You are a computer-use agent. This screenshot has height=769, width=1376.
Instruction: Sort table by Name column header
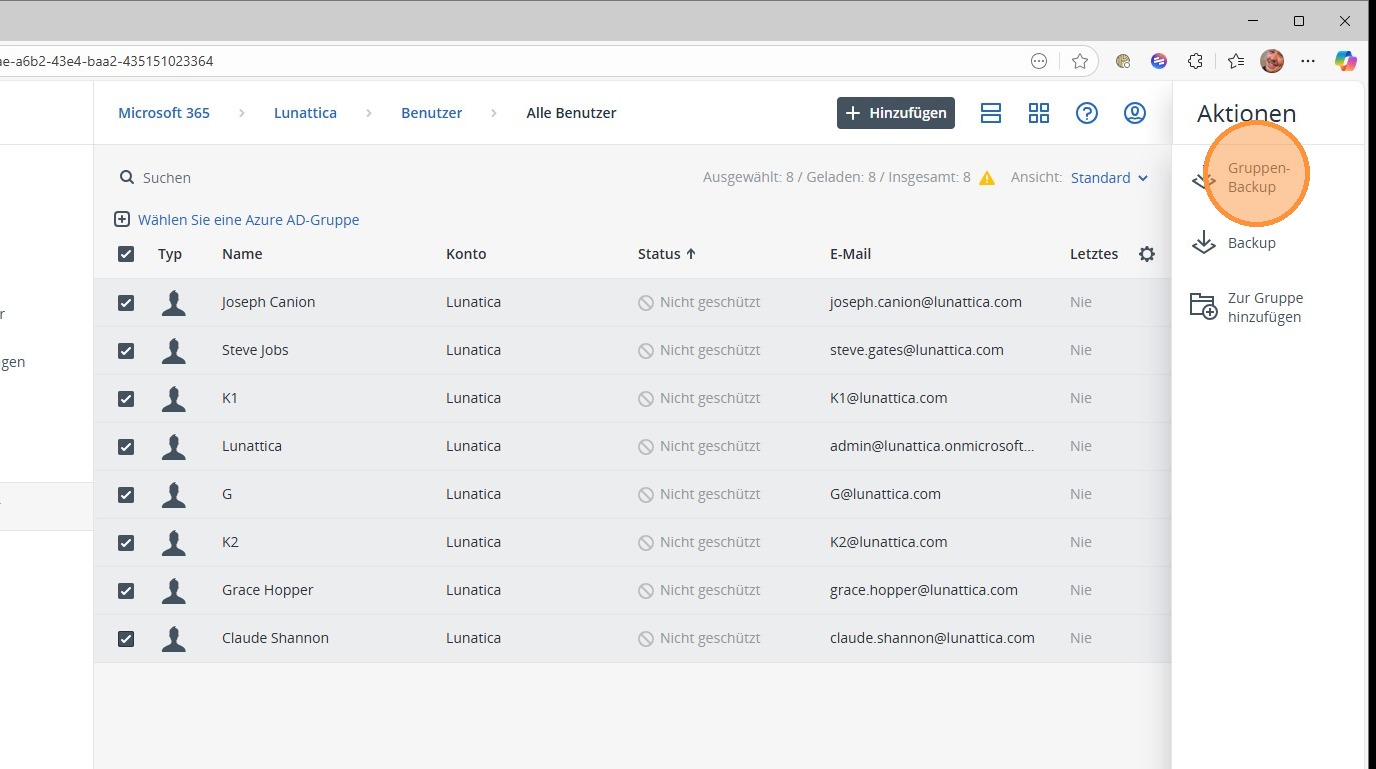242,254
